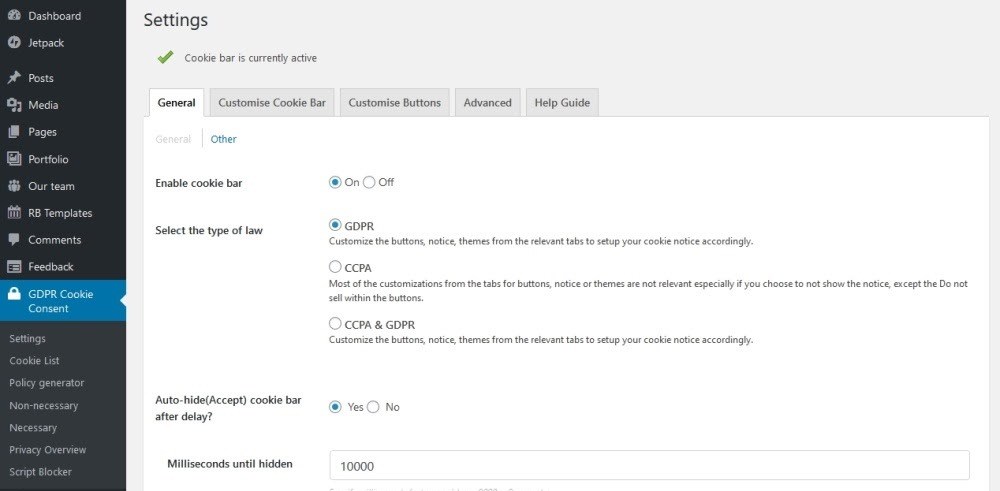
Task: Click the GDPR Cookie Consent lock icon
Action: 14,294
